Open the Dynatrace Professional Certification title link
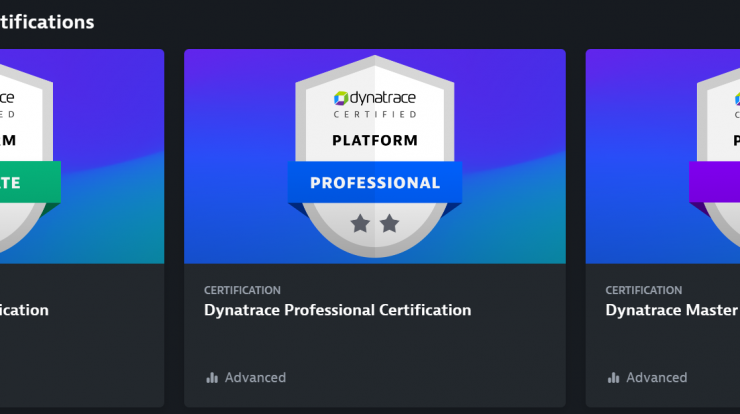This screenshot has width=740, height=414. (337, 310)
